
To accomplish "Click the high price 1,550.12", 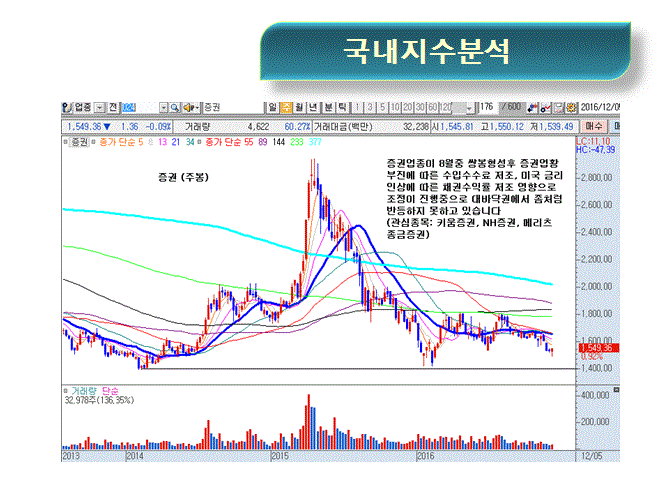I will click(507, 127).
